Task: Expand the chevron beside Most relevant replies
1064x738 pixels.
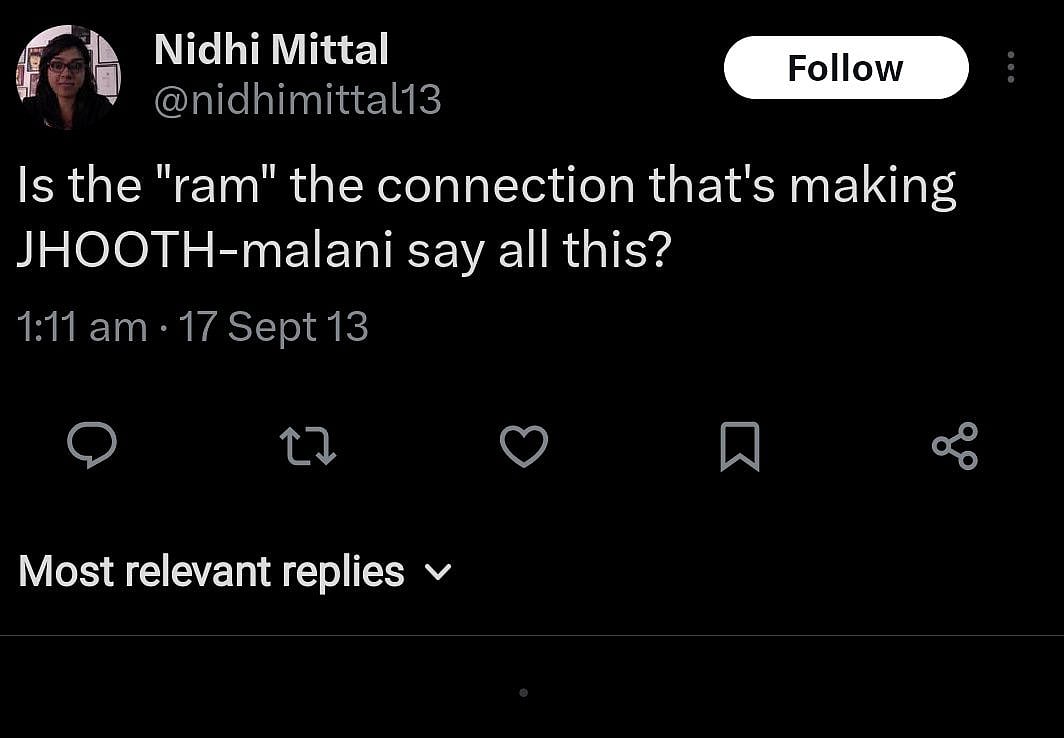Action: [x=438, y=573]
